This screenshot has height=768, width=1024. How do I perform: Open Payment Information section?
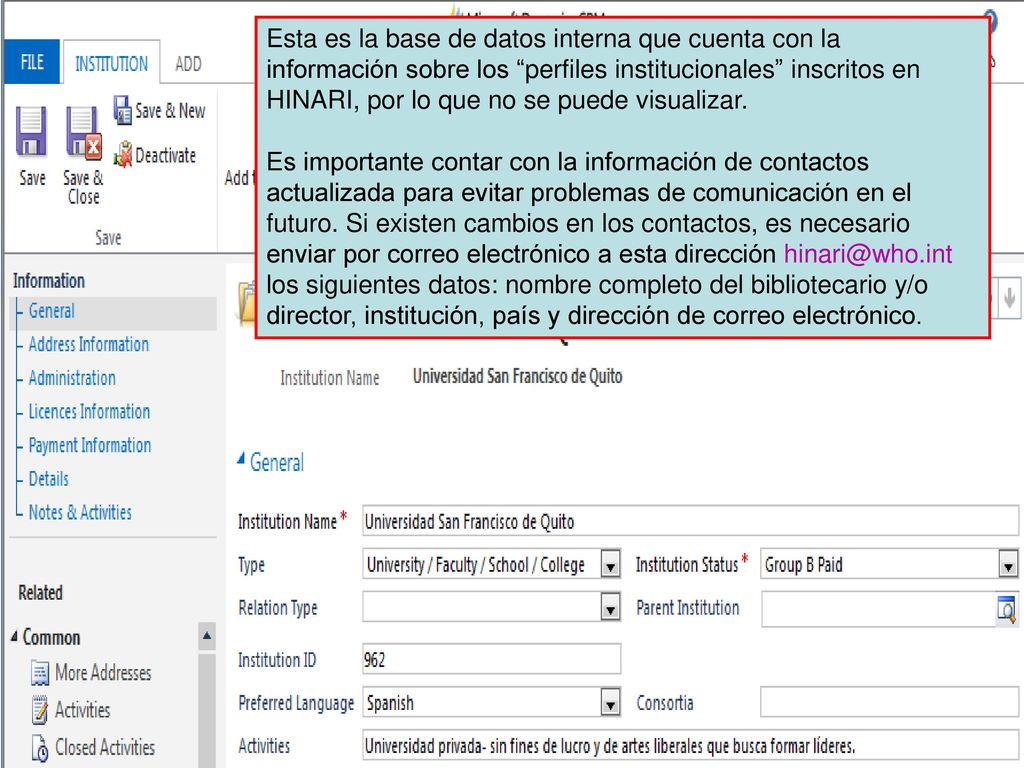pos(89,445)
